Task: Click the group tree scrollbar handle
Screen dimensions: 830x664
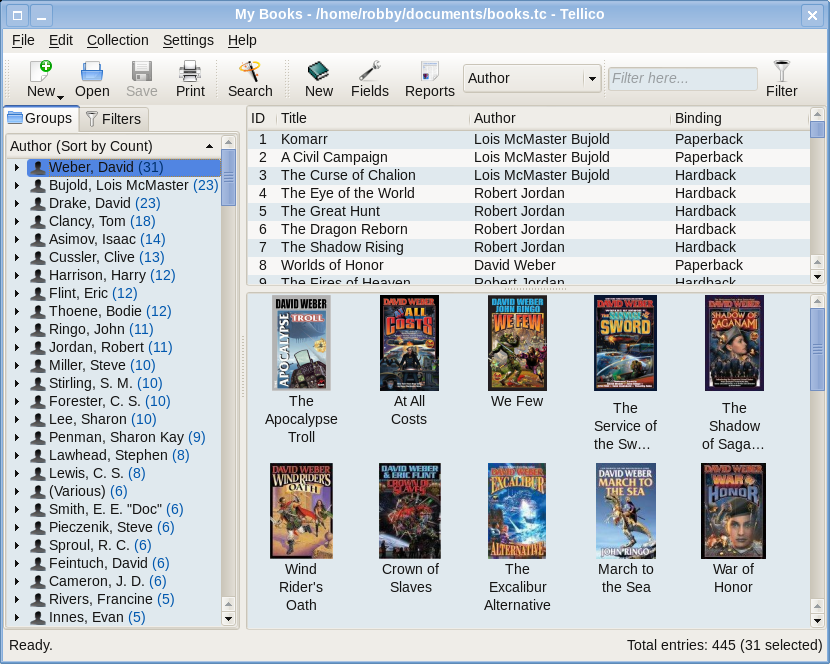Action: tap(229, 177)
